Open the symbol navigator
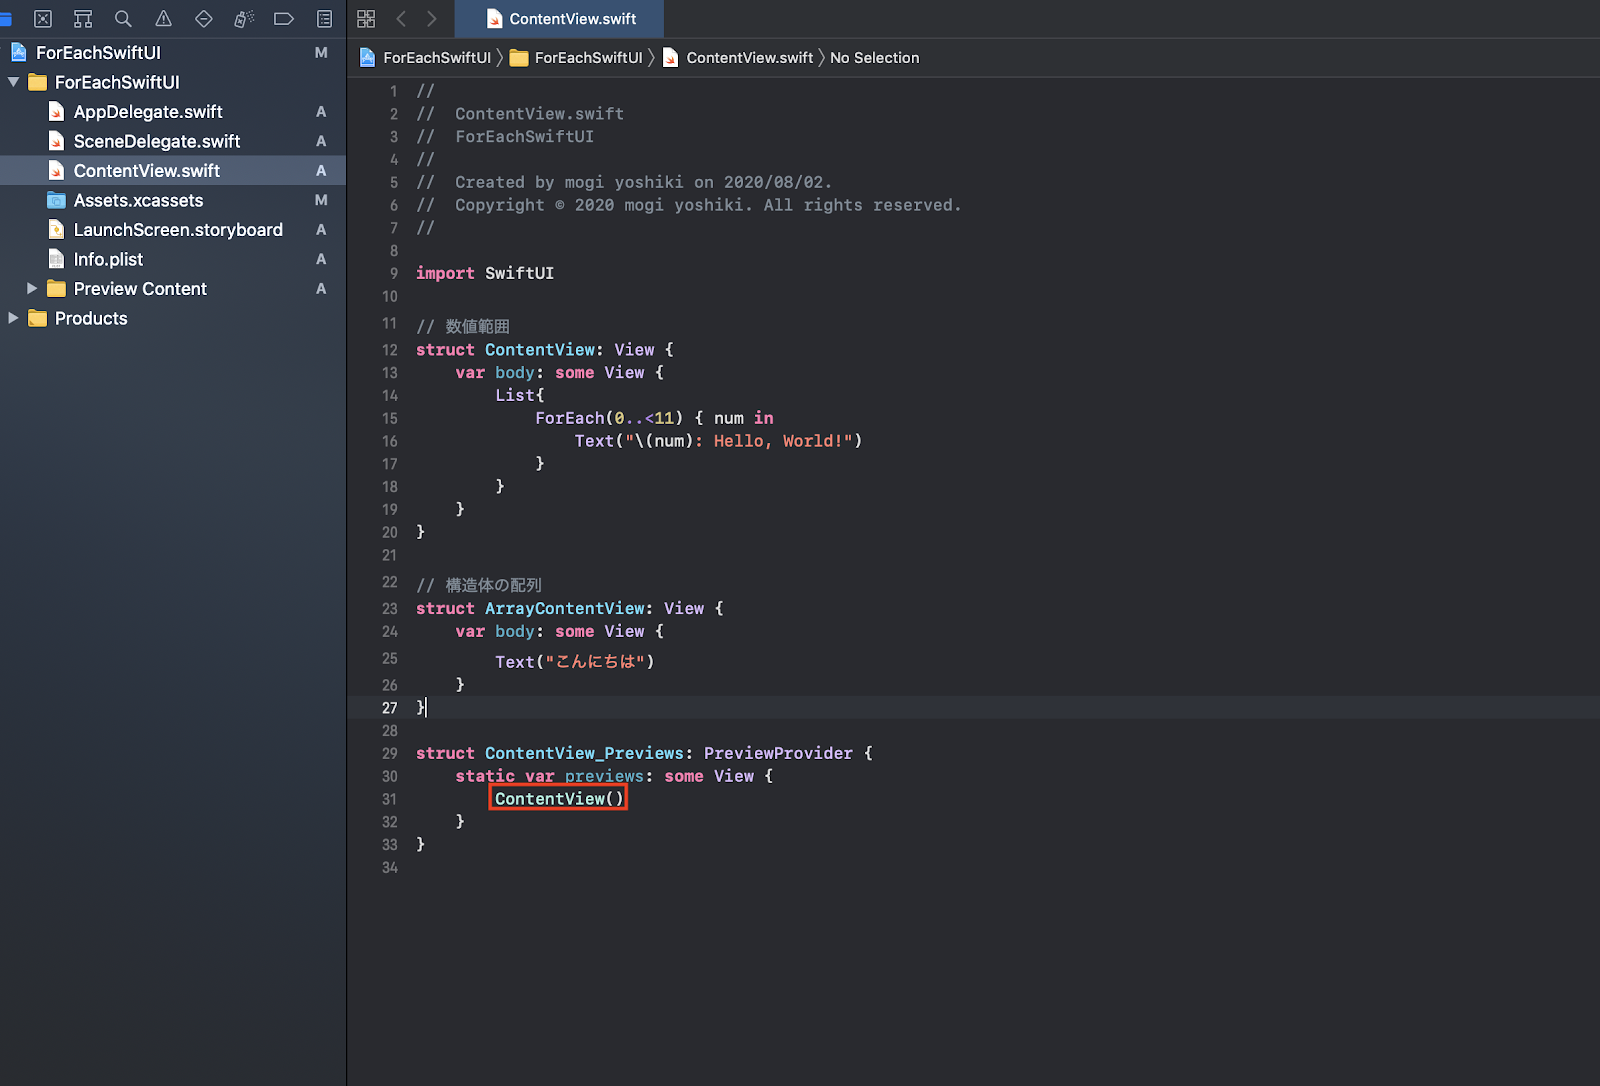Screen dimensions: 1600x1086 [83, 18]
